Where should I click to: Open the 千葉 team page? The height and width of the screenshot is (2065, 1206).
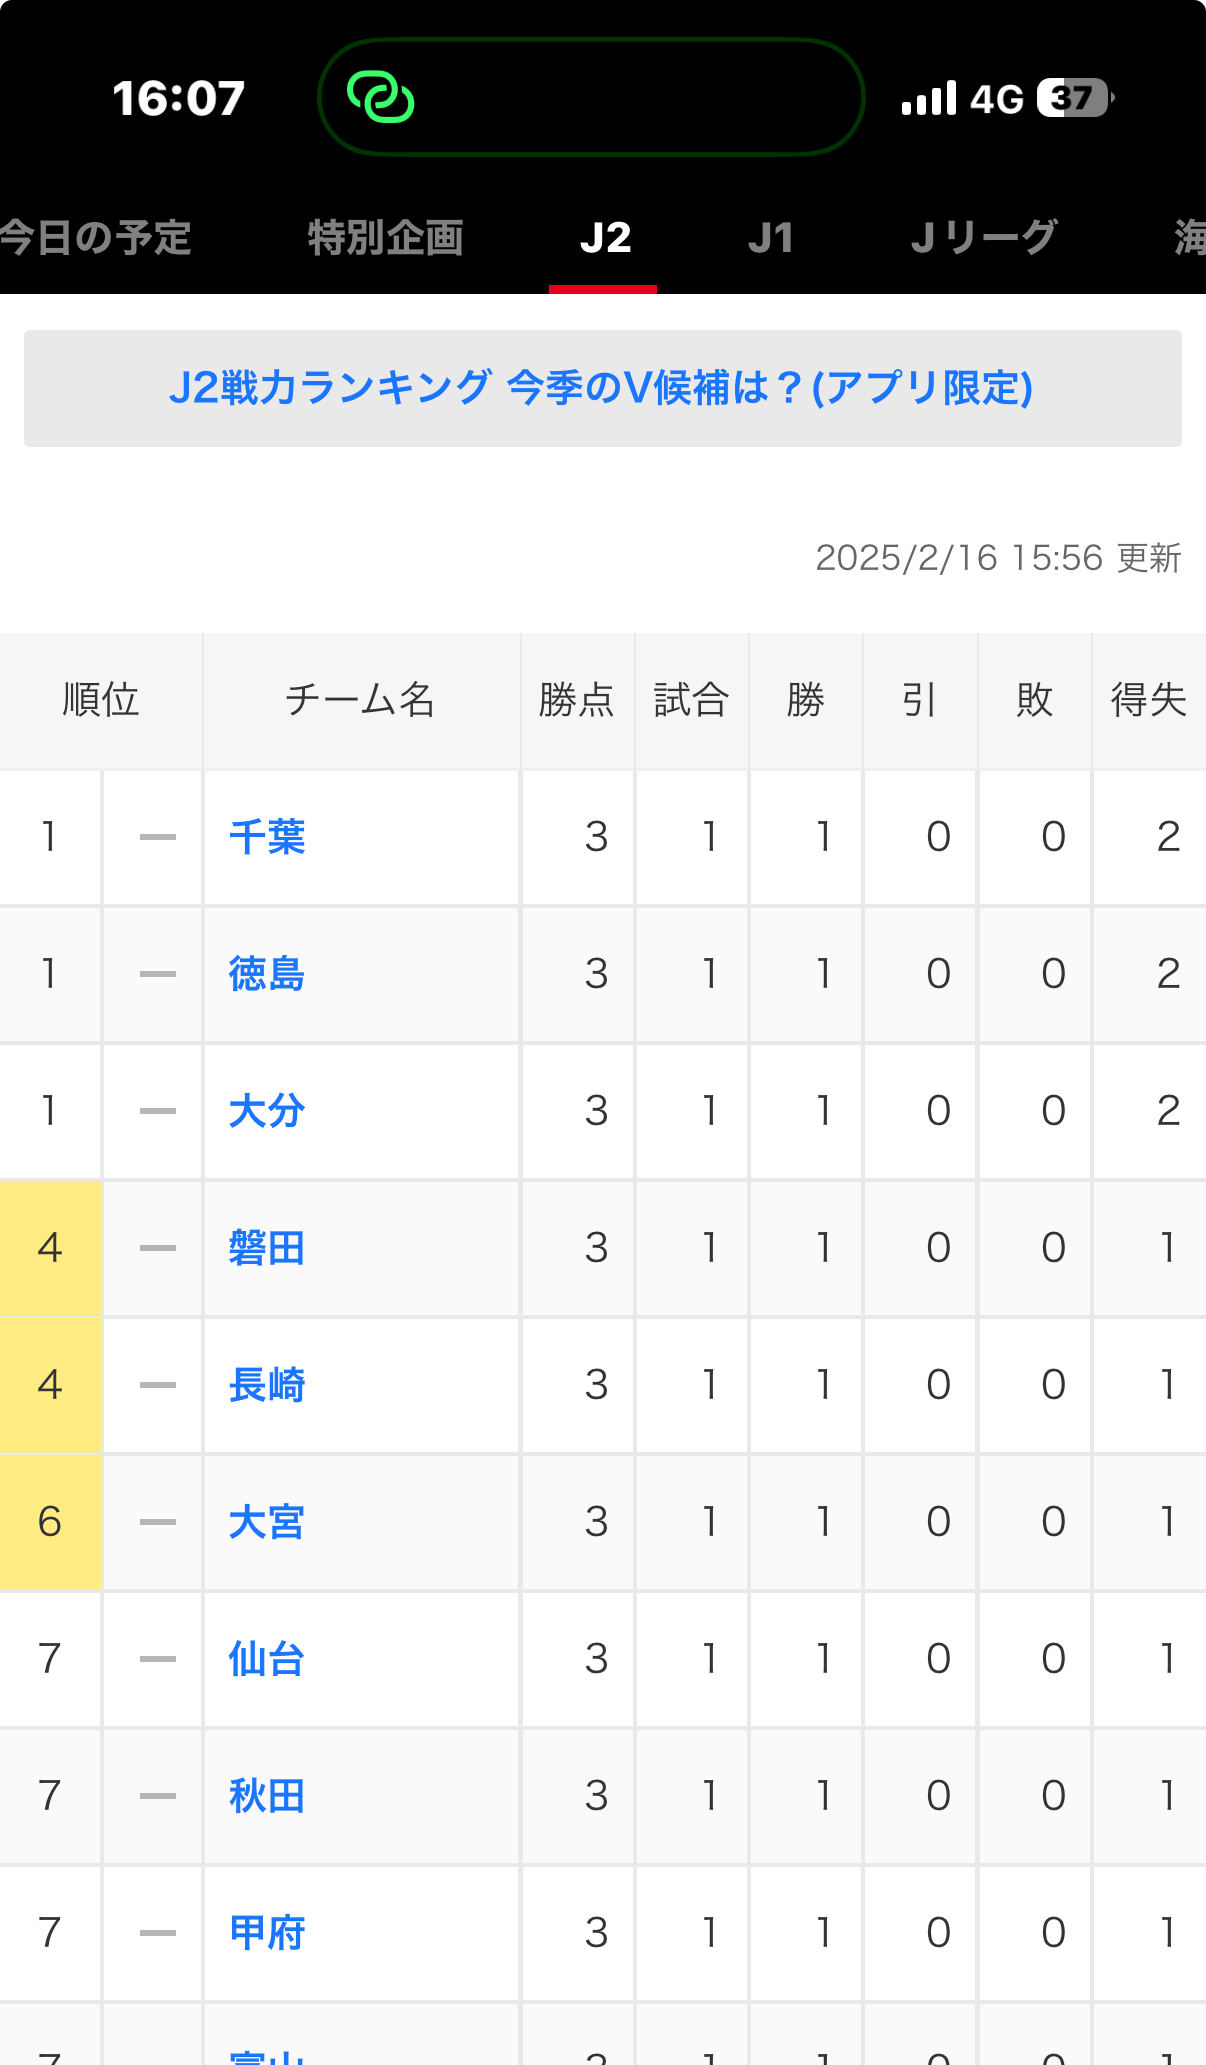pyautogui.click(x=267, y=837)
